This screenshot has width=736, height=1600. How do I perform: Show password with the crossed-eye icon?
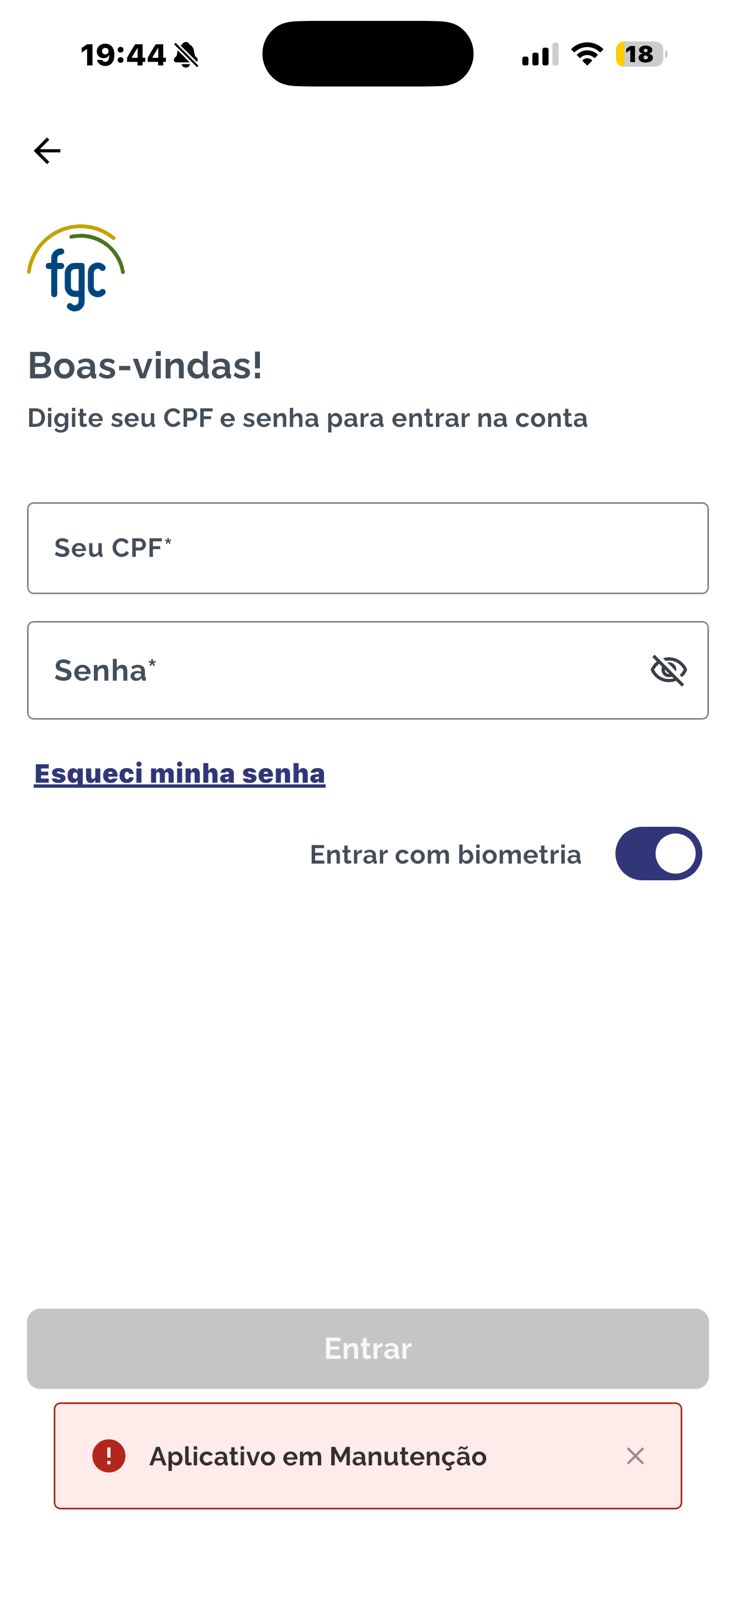(668, 670)
